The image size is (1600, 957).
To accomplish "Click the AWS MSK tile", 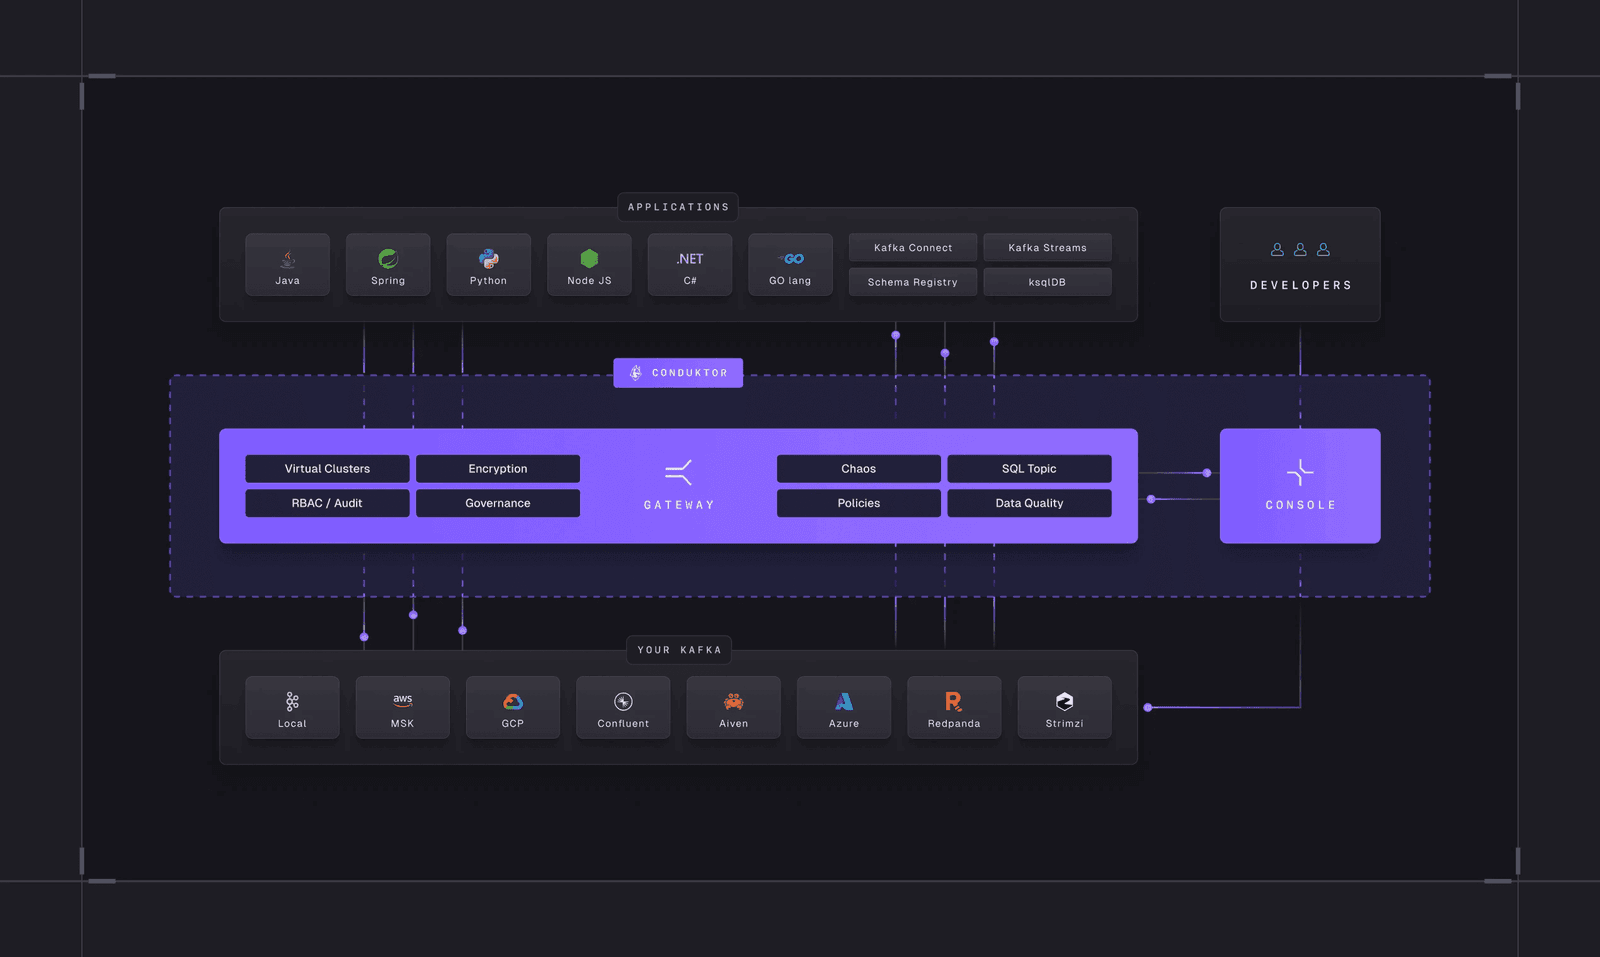I will point(402,707).
